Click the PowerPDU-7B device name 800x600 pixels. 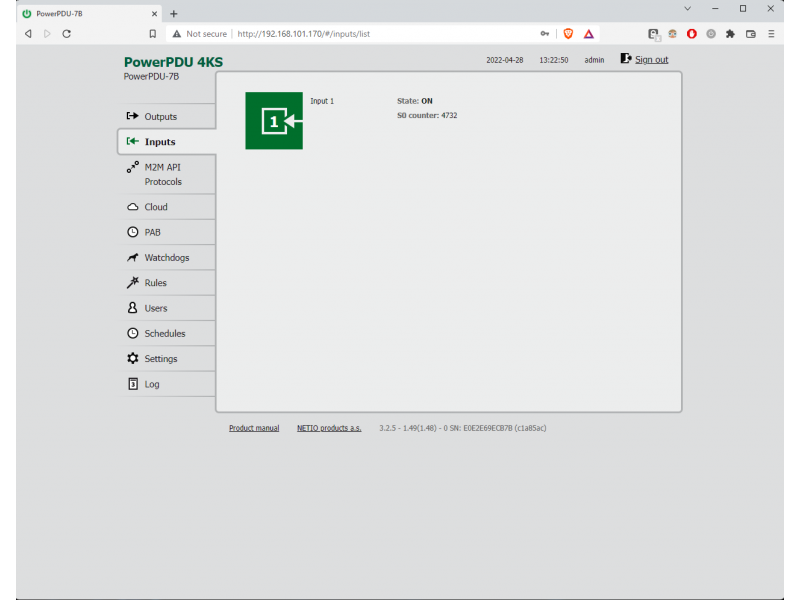click(151, 77)
